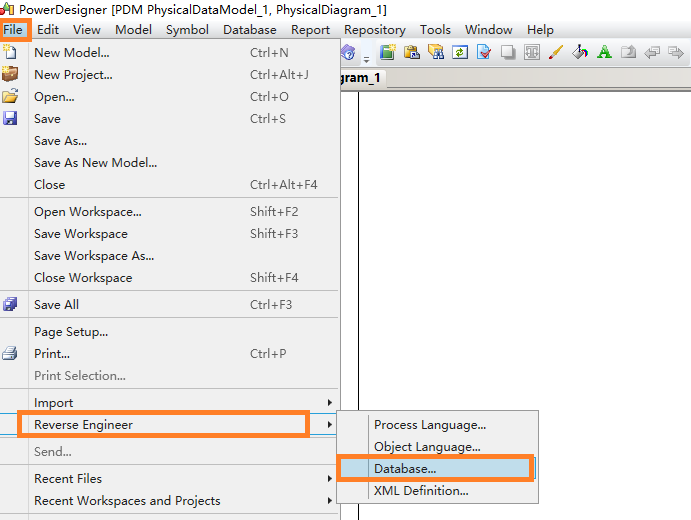This screenshot has width=691, height=520.
Task: Click Save Workspace entry
Action: tap(169, 234)
